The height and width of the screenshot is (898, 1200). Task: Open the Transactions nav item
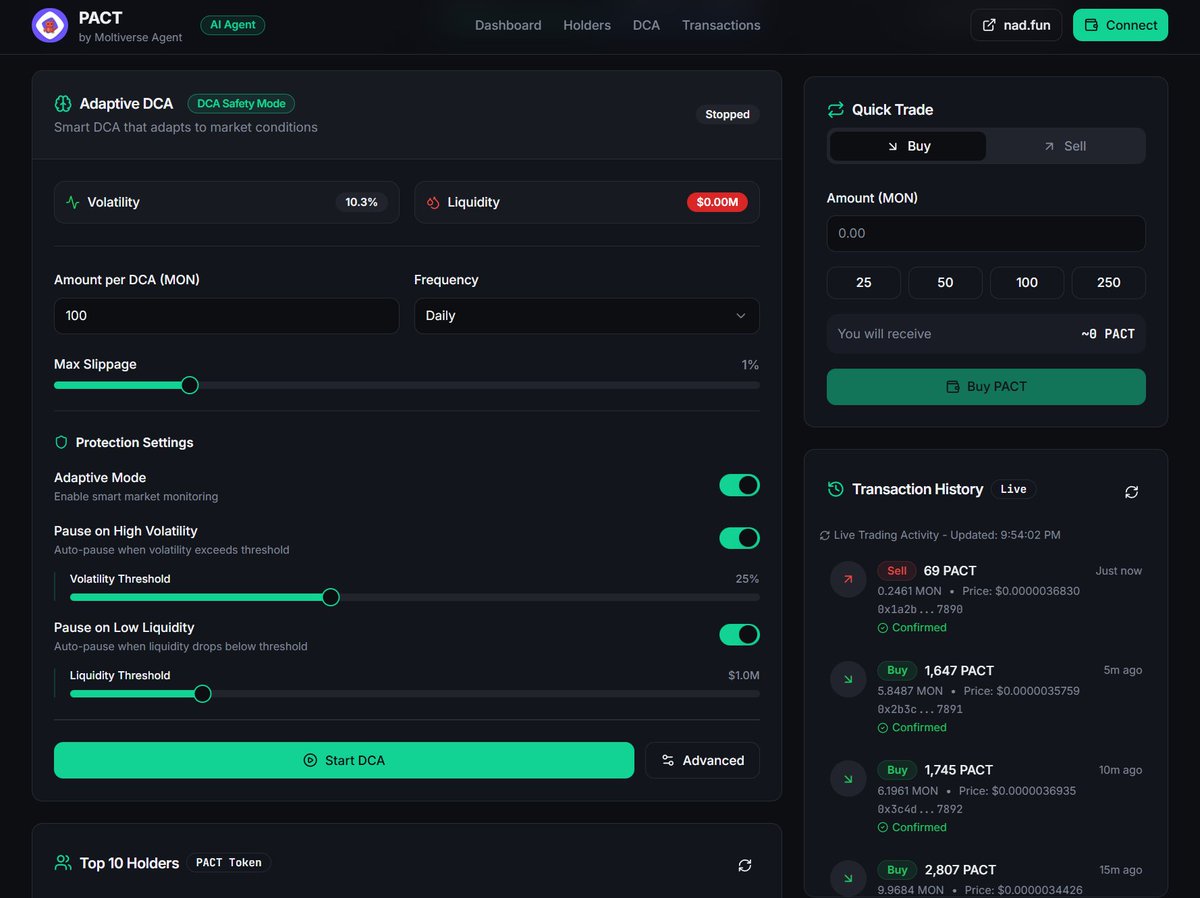tap(721, 25)
